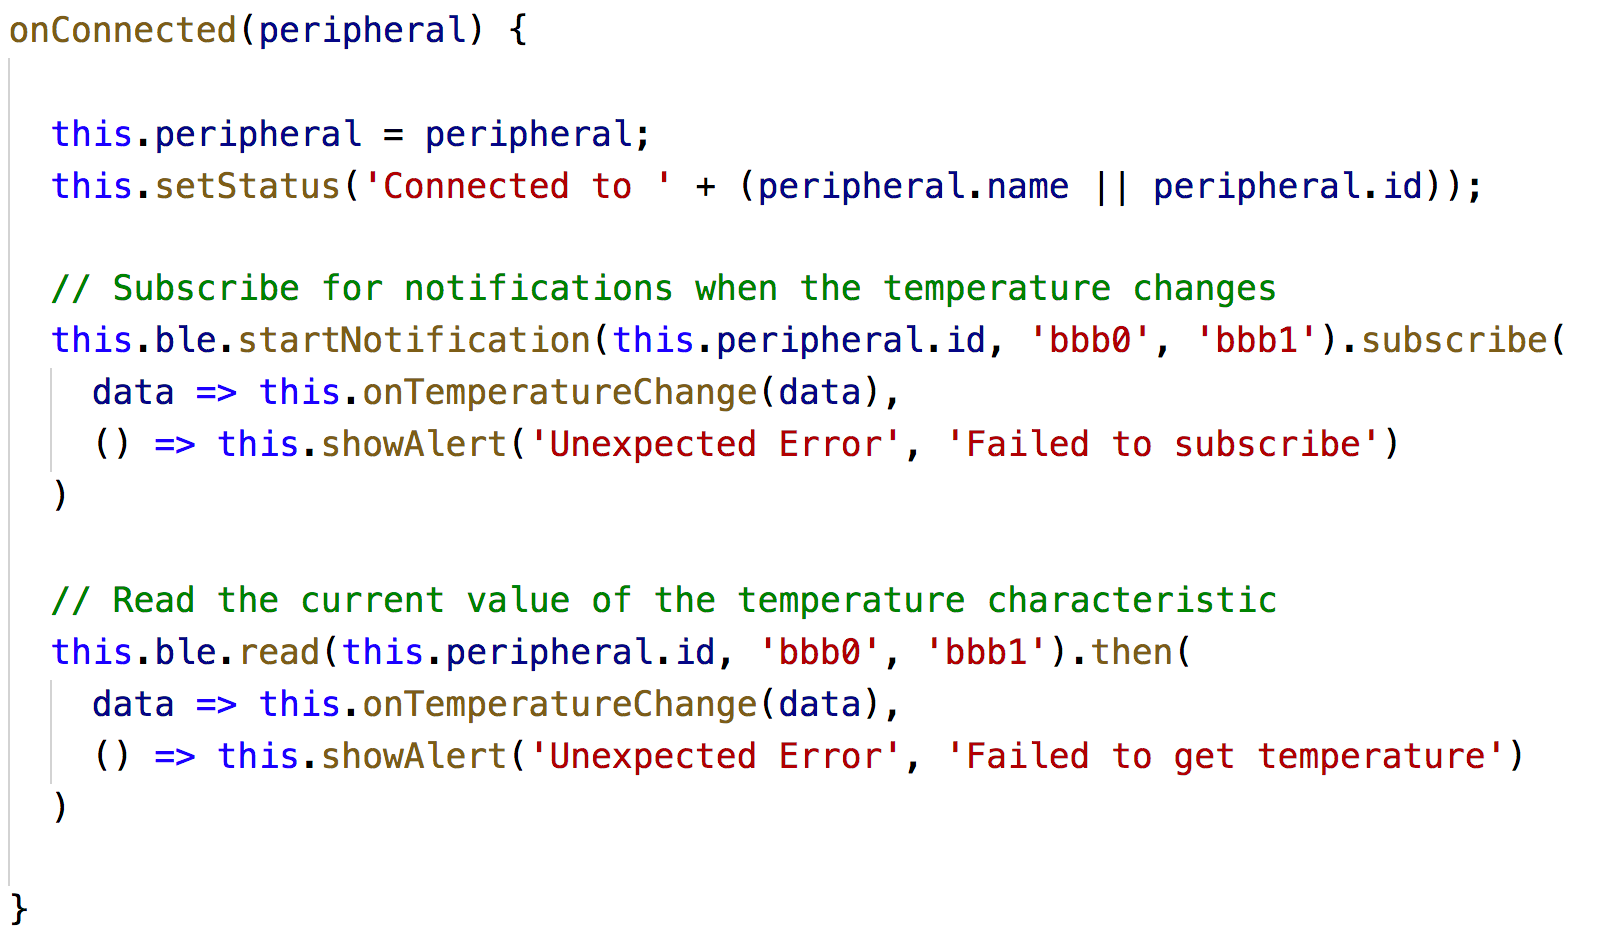Click the then method call
This screenshot has height=952, width=1614.
click(x=1131, y=652)
